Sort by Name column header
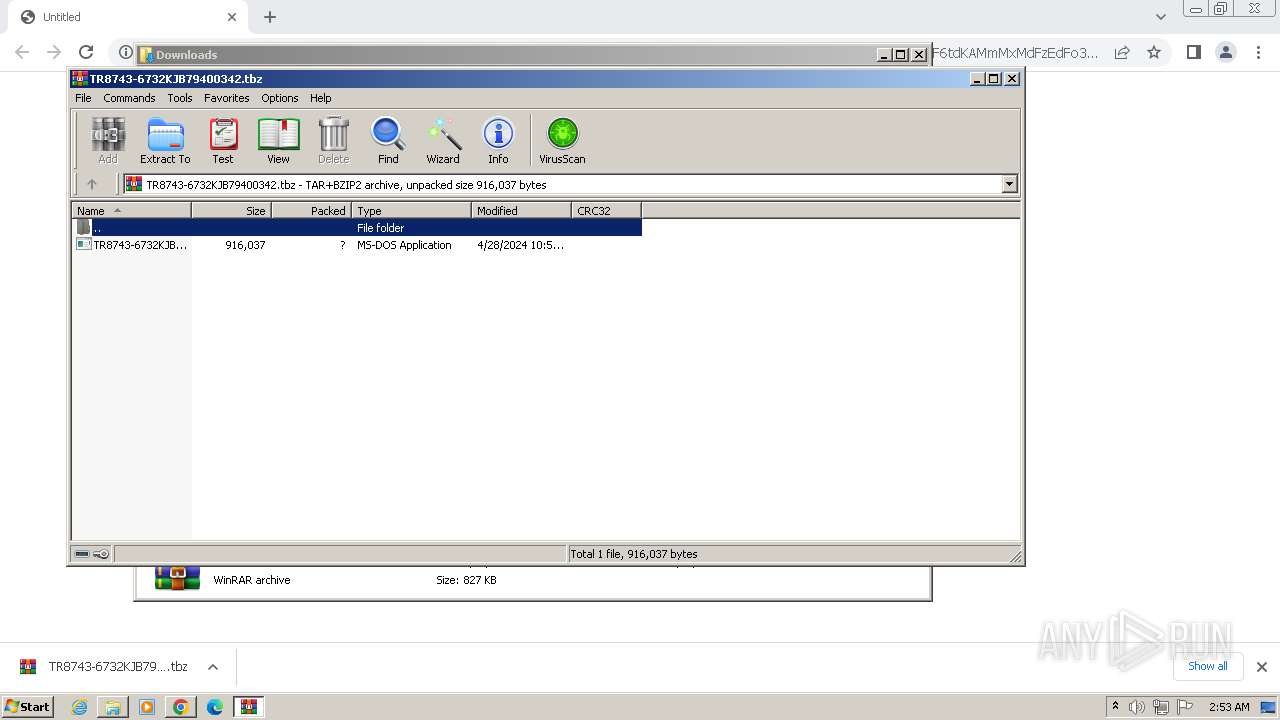The height and width of the screenshot is (720, 1280). [x=131, y=211]
